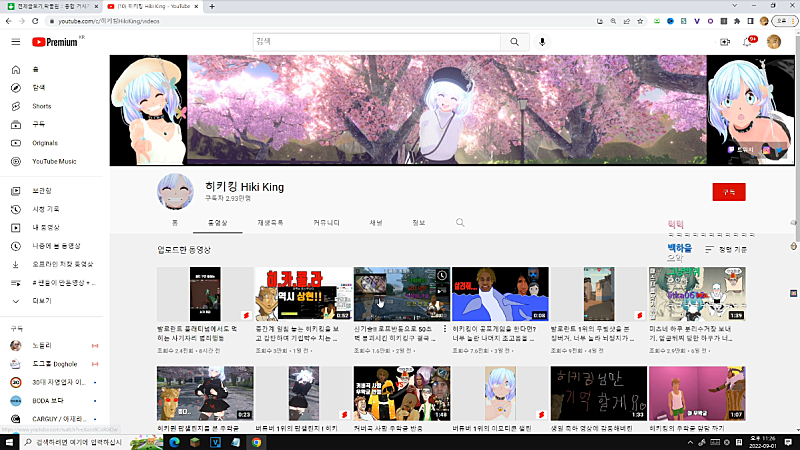Open the notifications bell

[747, 42]
